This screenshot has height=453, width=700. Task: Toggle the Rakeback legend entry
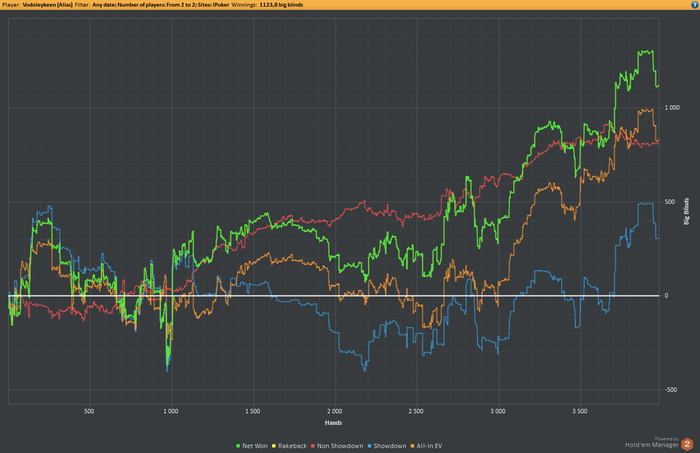tap(289, 446)
